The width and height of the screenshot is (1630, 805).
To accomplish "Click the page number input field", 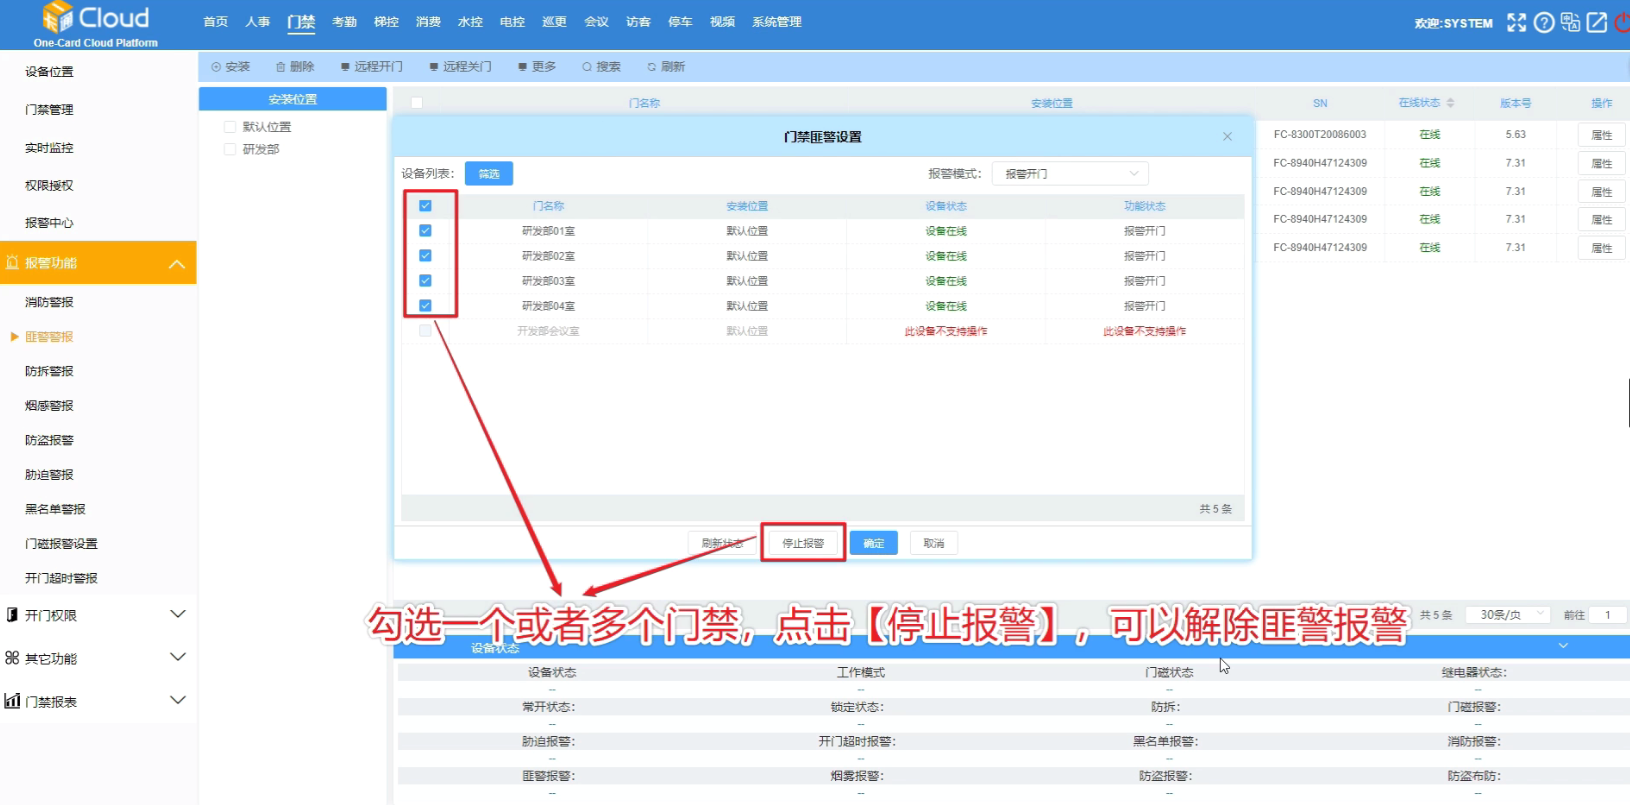I will tap(1610, 615).
